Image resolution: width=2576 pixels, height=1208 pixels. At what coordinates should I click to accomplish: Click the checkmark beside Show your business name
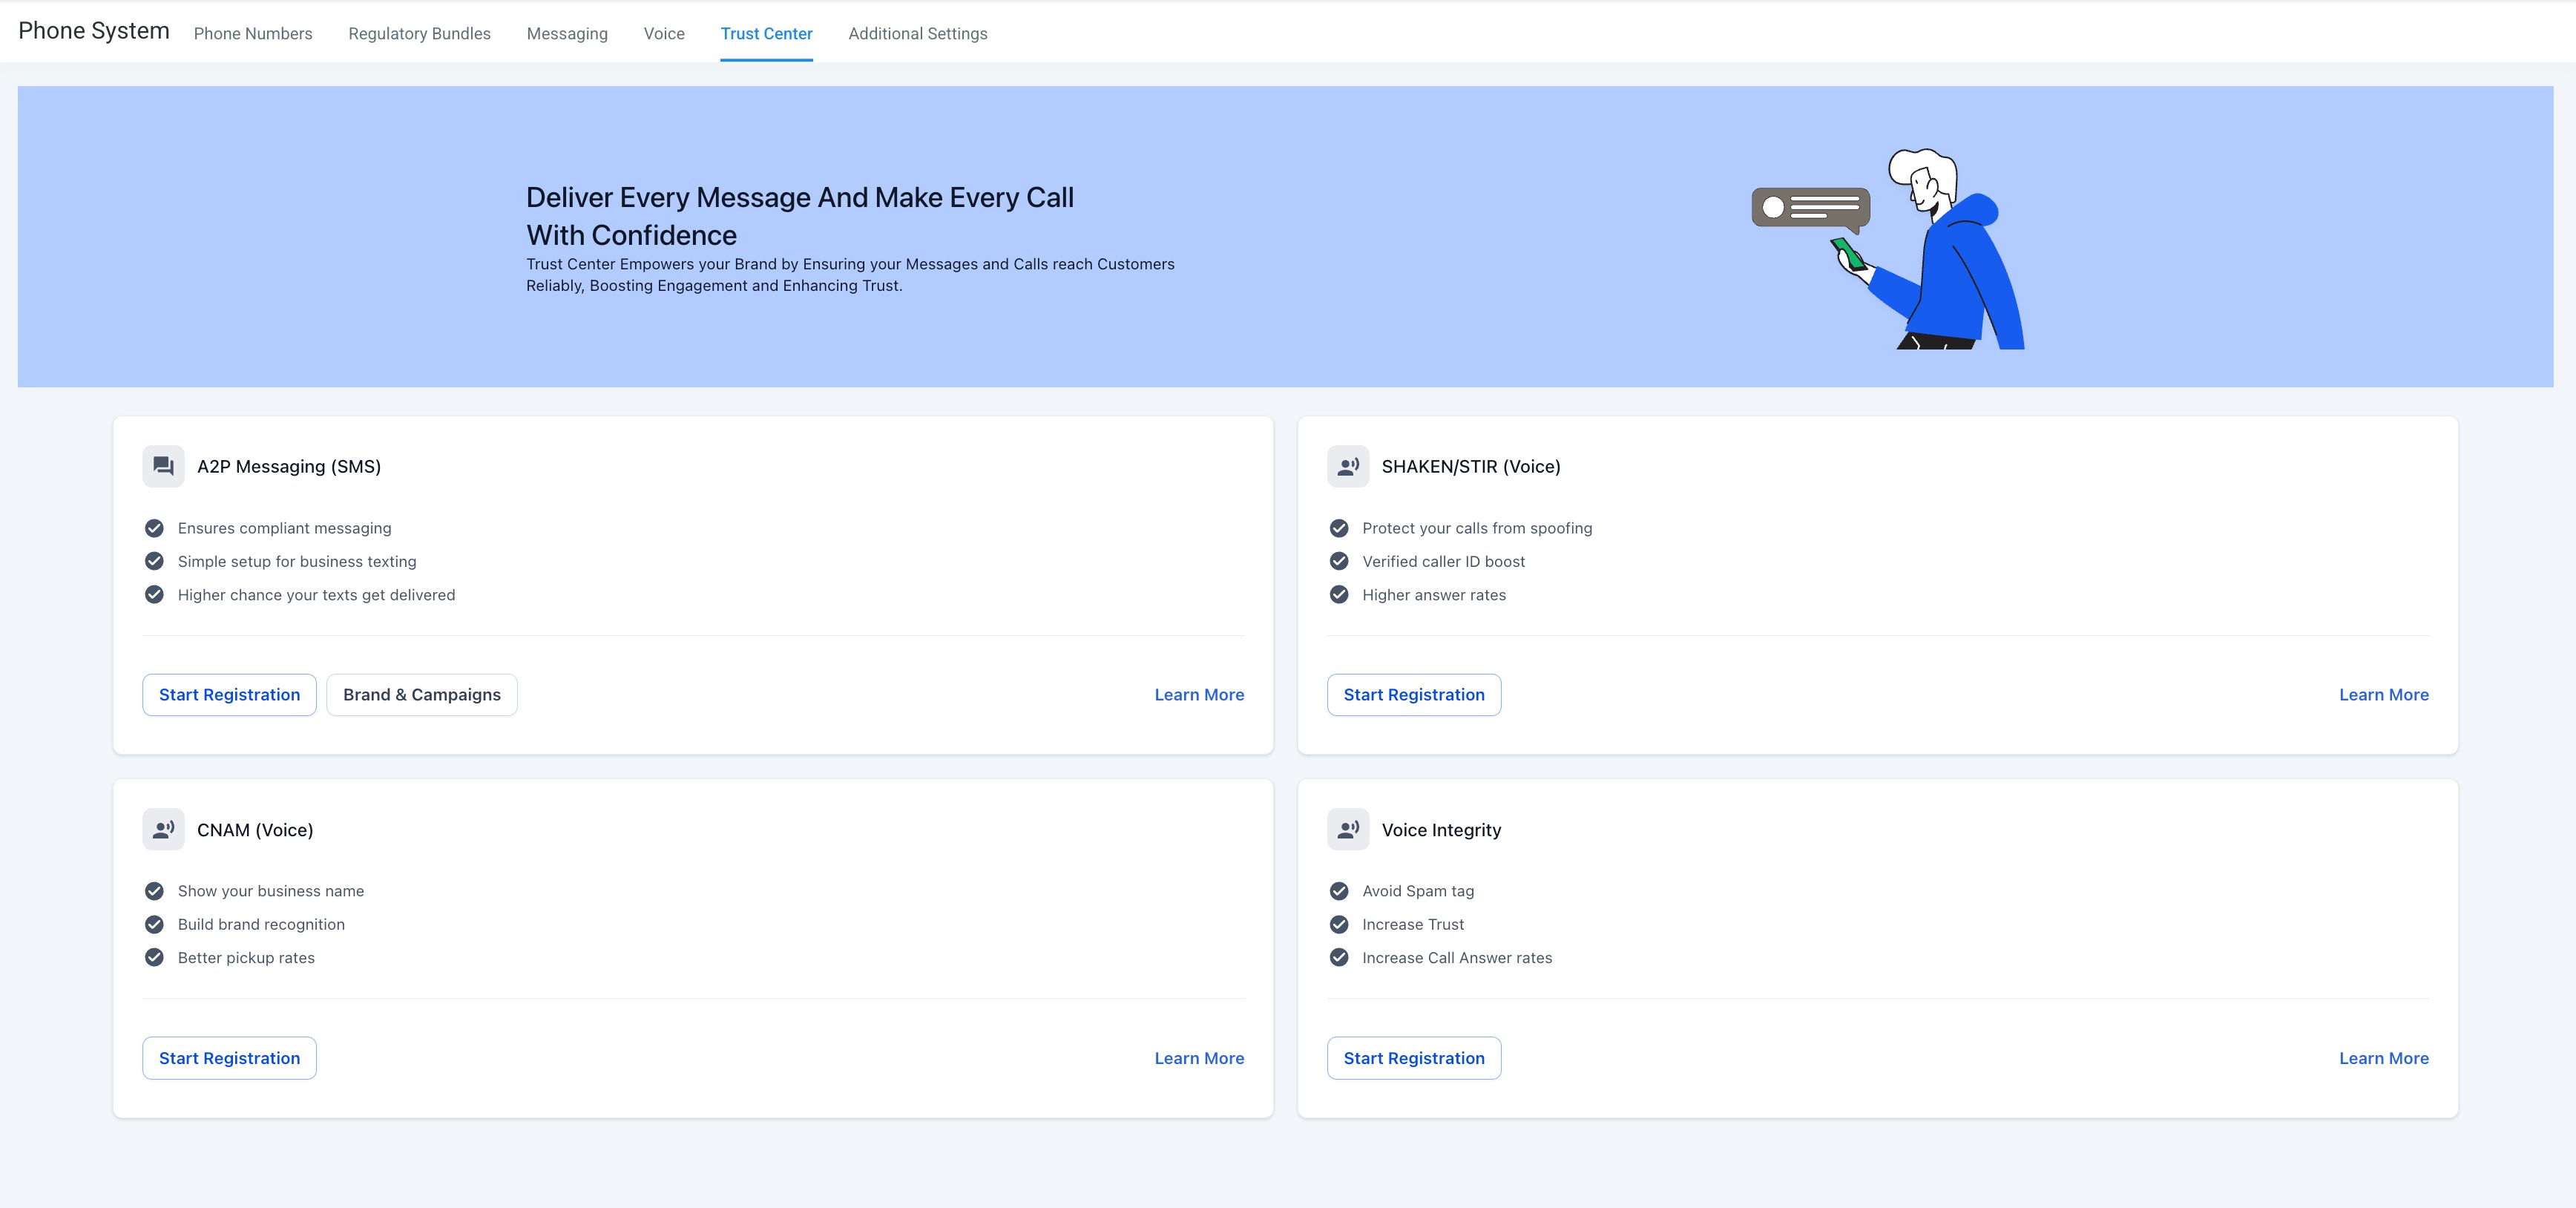155,890
